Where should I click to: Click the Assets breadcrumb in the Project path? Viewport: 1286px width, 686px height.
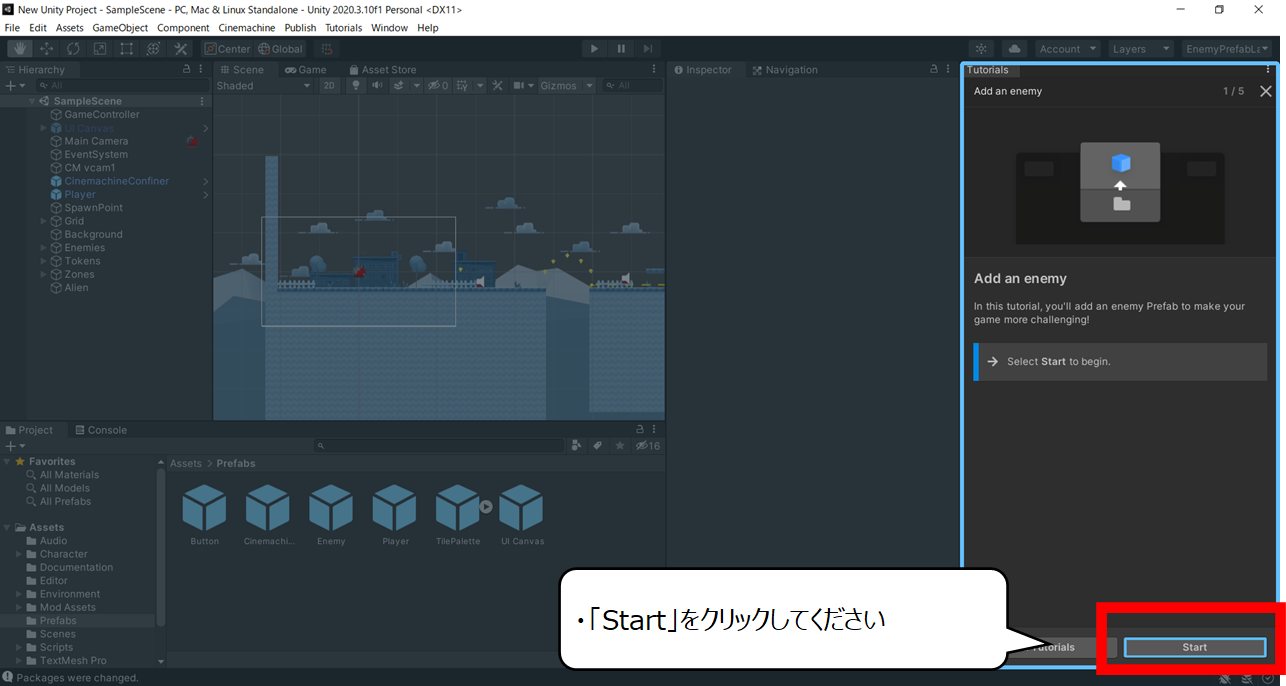(185, 464)
